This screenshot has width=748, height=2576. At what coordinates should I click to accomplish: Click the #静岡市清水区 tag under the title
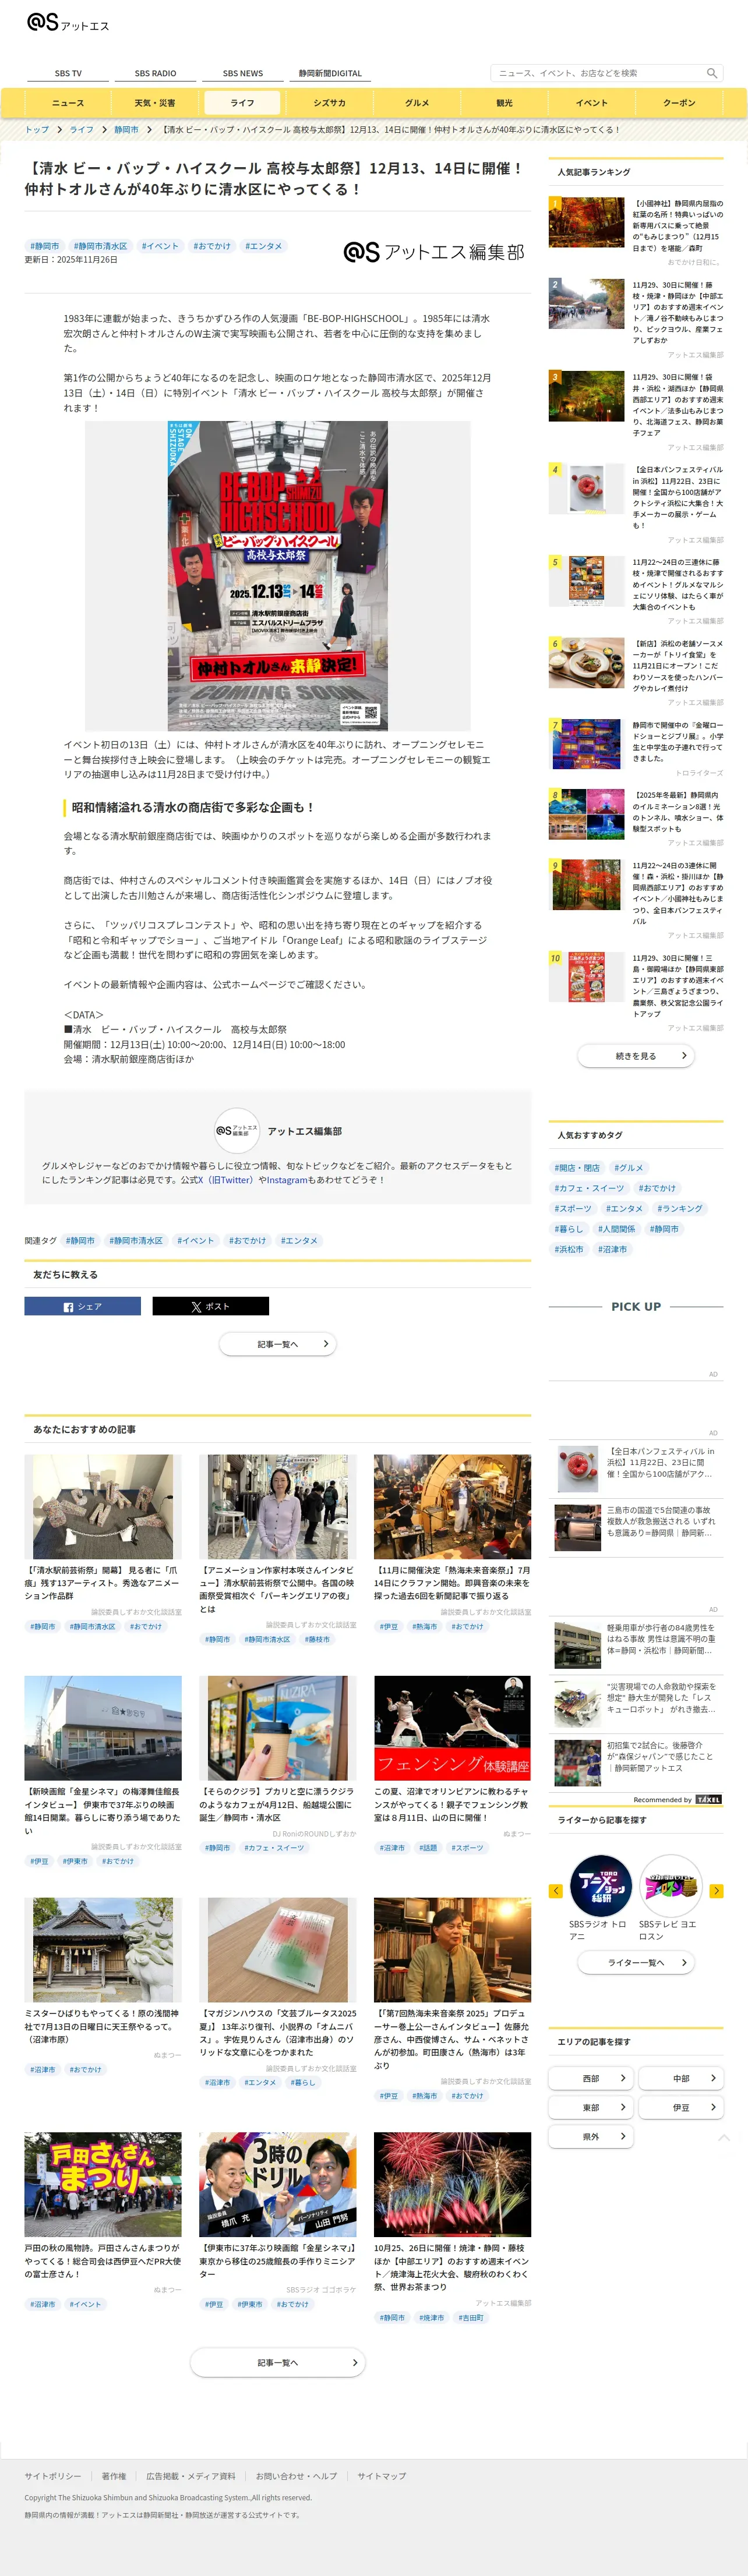click(100, 246)
